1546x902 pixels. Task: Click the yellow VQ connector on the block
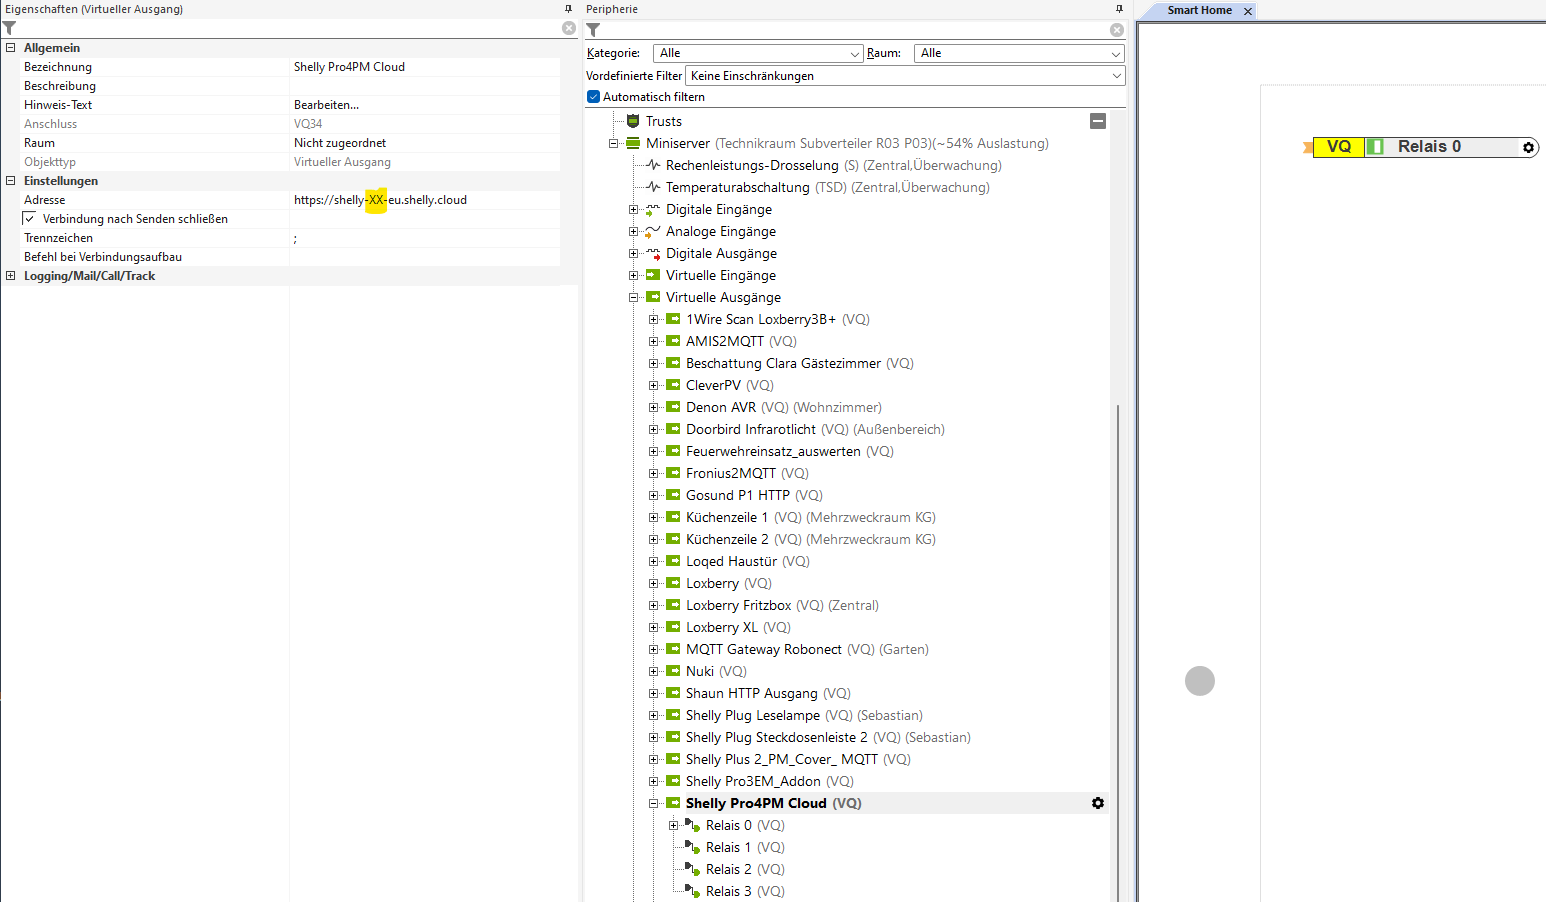pos(1338,147)
